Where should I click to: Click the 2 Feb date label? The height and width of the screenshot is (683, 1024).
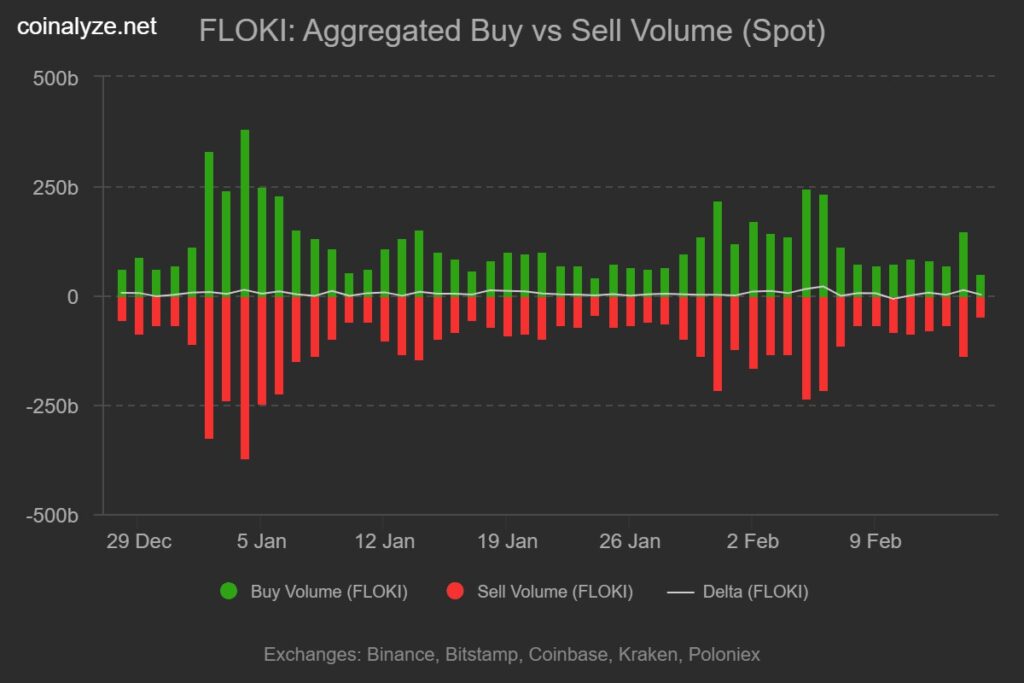[752, 542]
